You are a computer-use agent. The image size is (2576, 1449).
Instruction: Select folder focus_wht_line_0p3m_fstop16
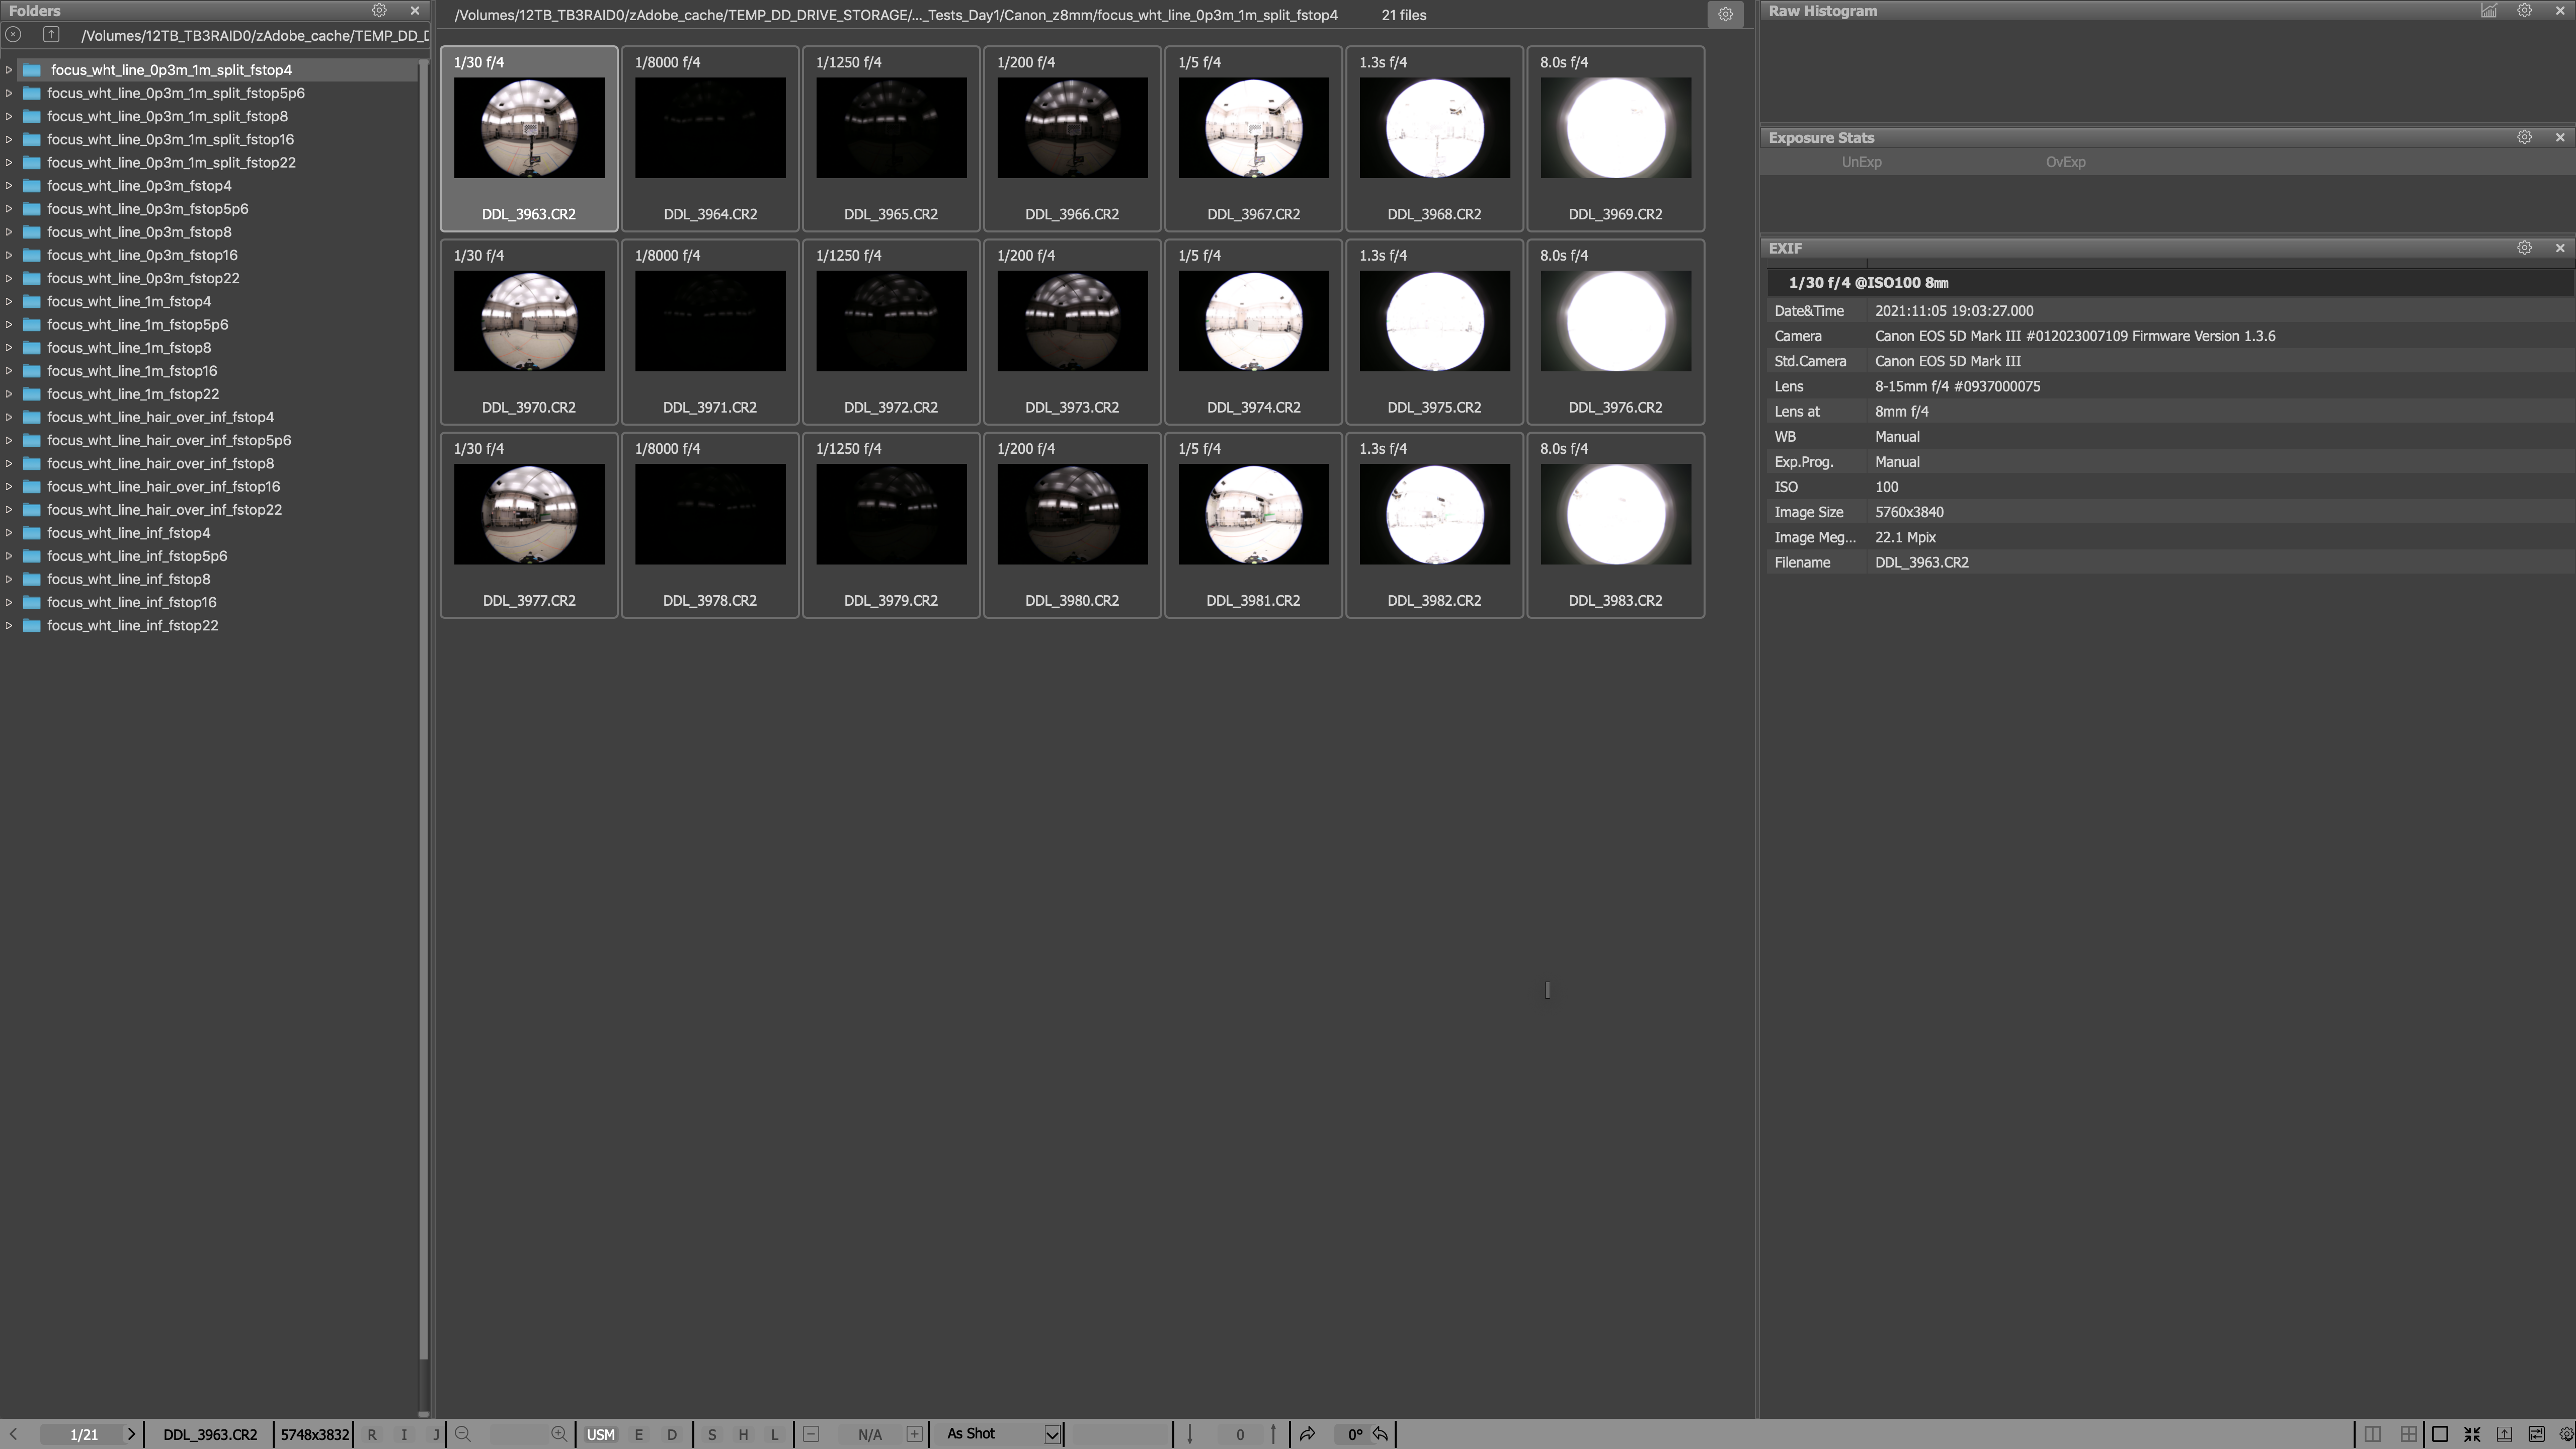coord(142,255)
